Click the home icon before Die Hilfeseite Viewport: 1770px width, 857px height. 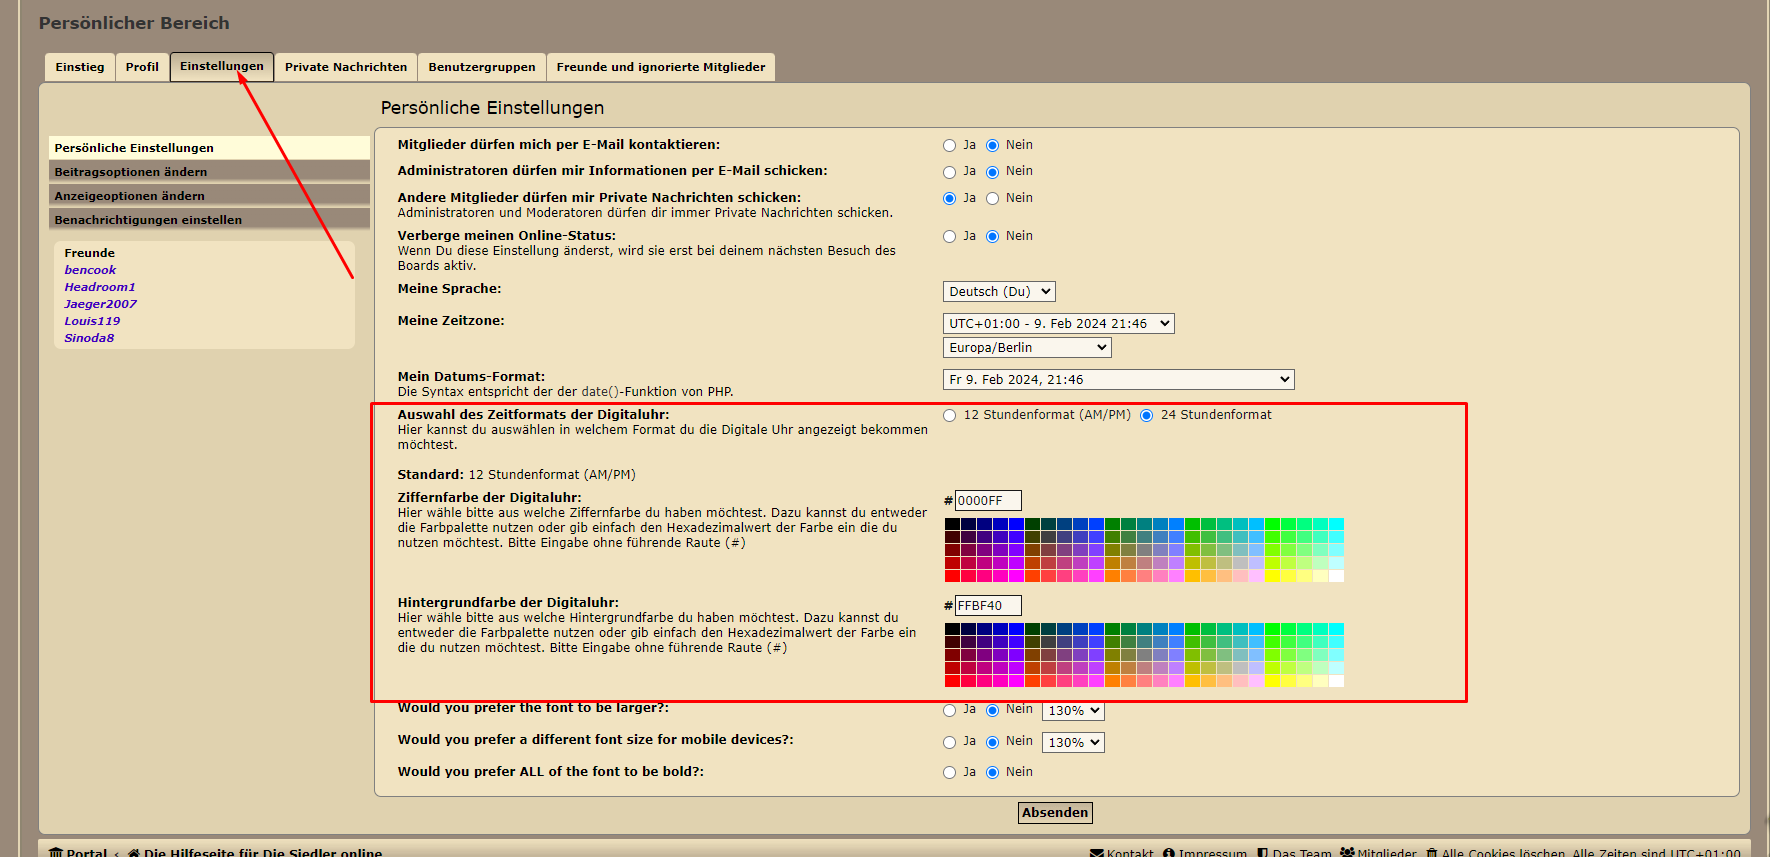(134, 852)
